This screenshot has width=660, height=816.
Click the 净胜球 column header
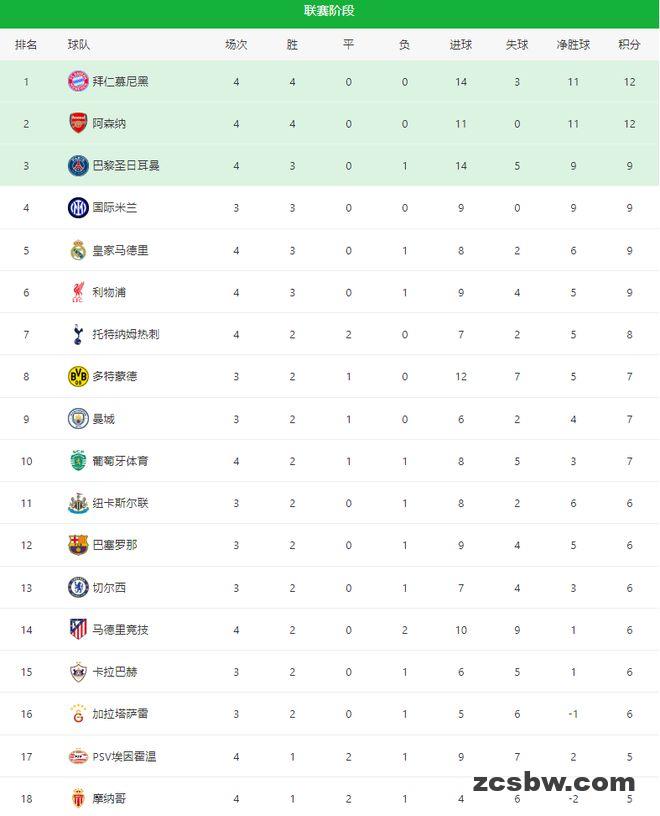click(x=573, y=45)
